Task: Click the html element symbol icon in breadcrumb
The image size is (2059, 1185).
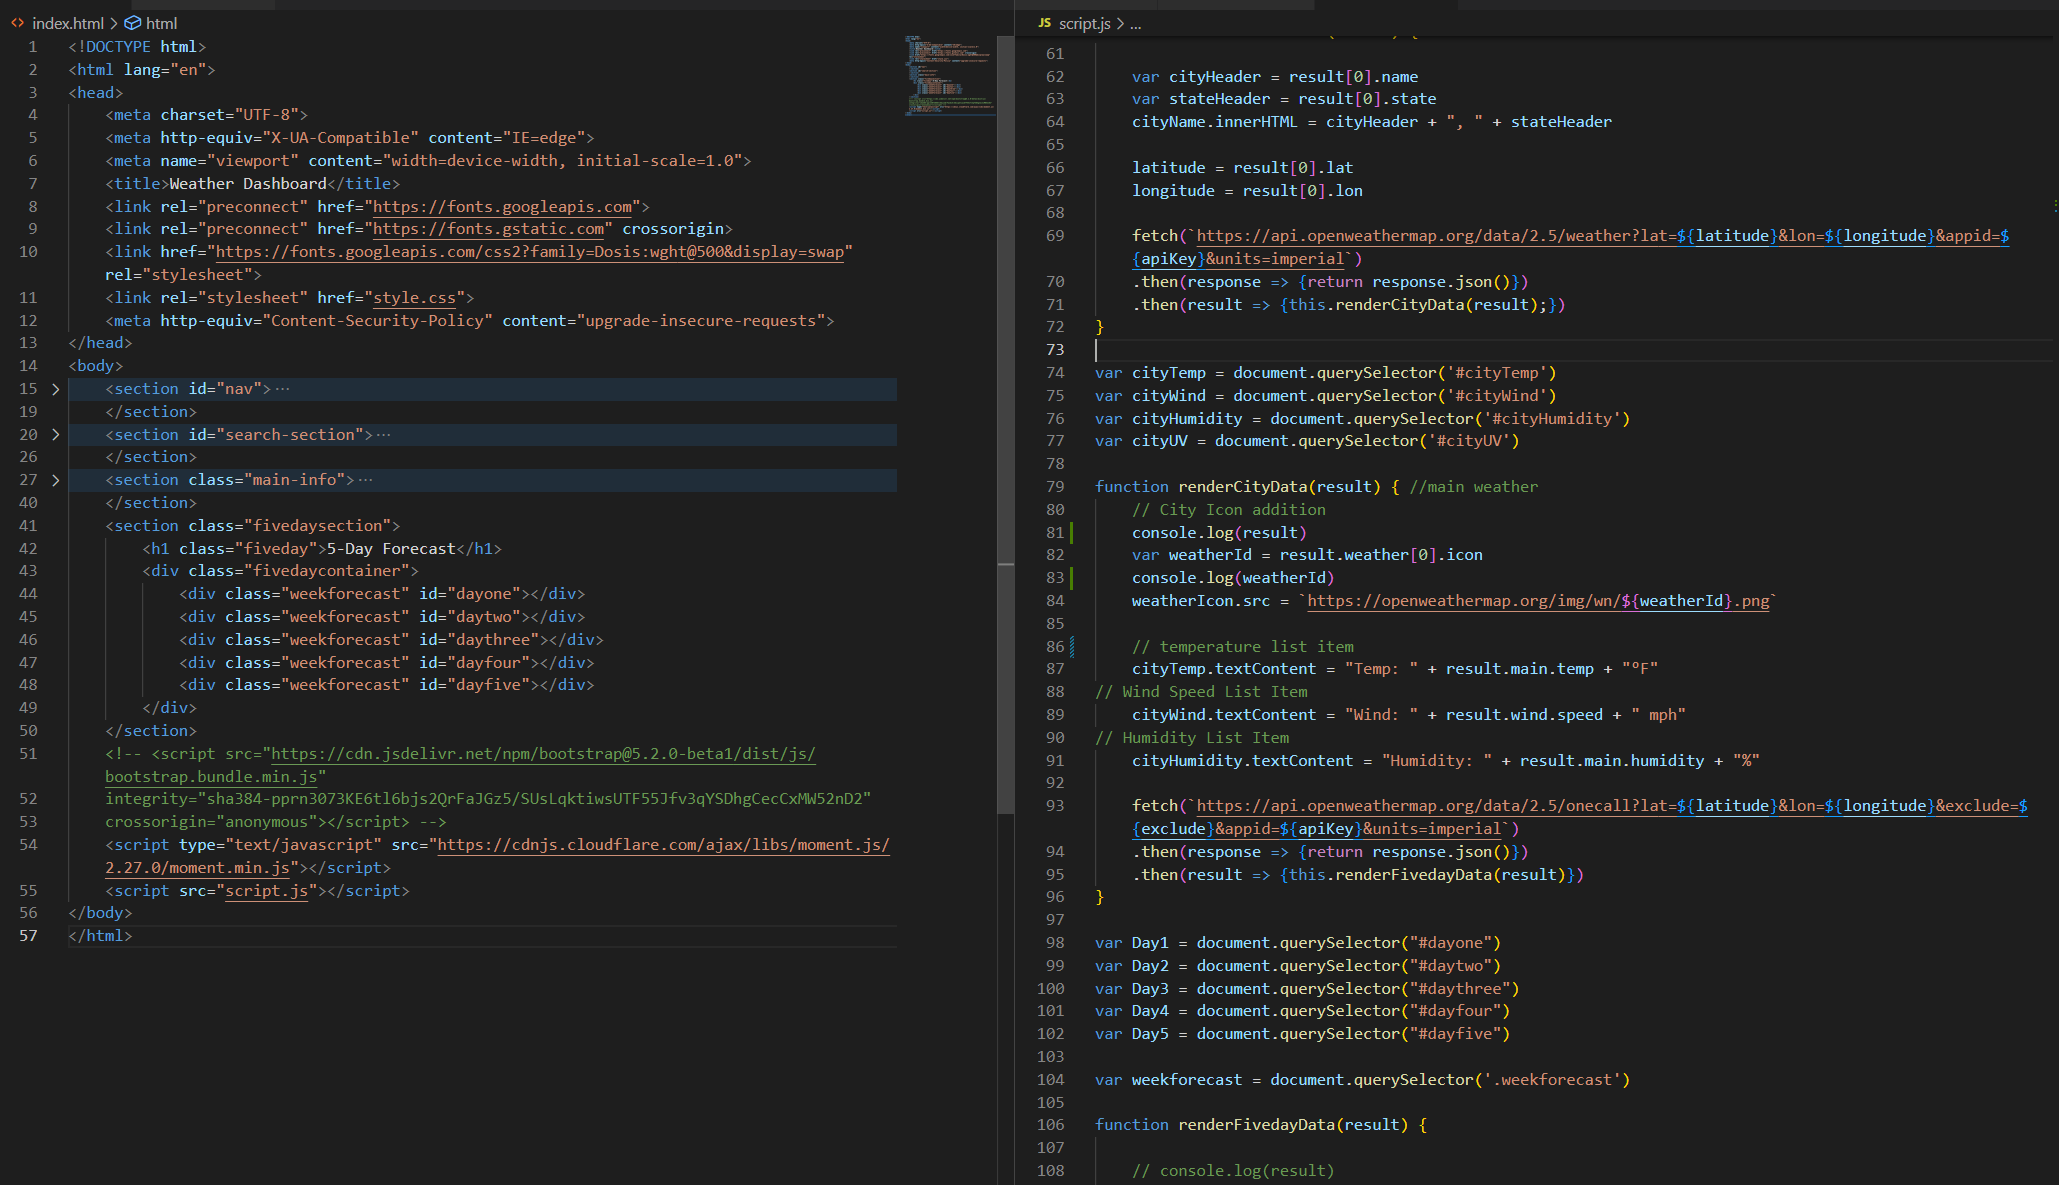Action: coord(132,23)
